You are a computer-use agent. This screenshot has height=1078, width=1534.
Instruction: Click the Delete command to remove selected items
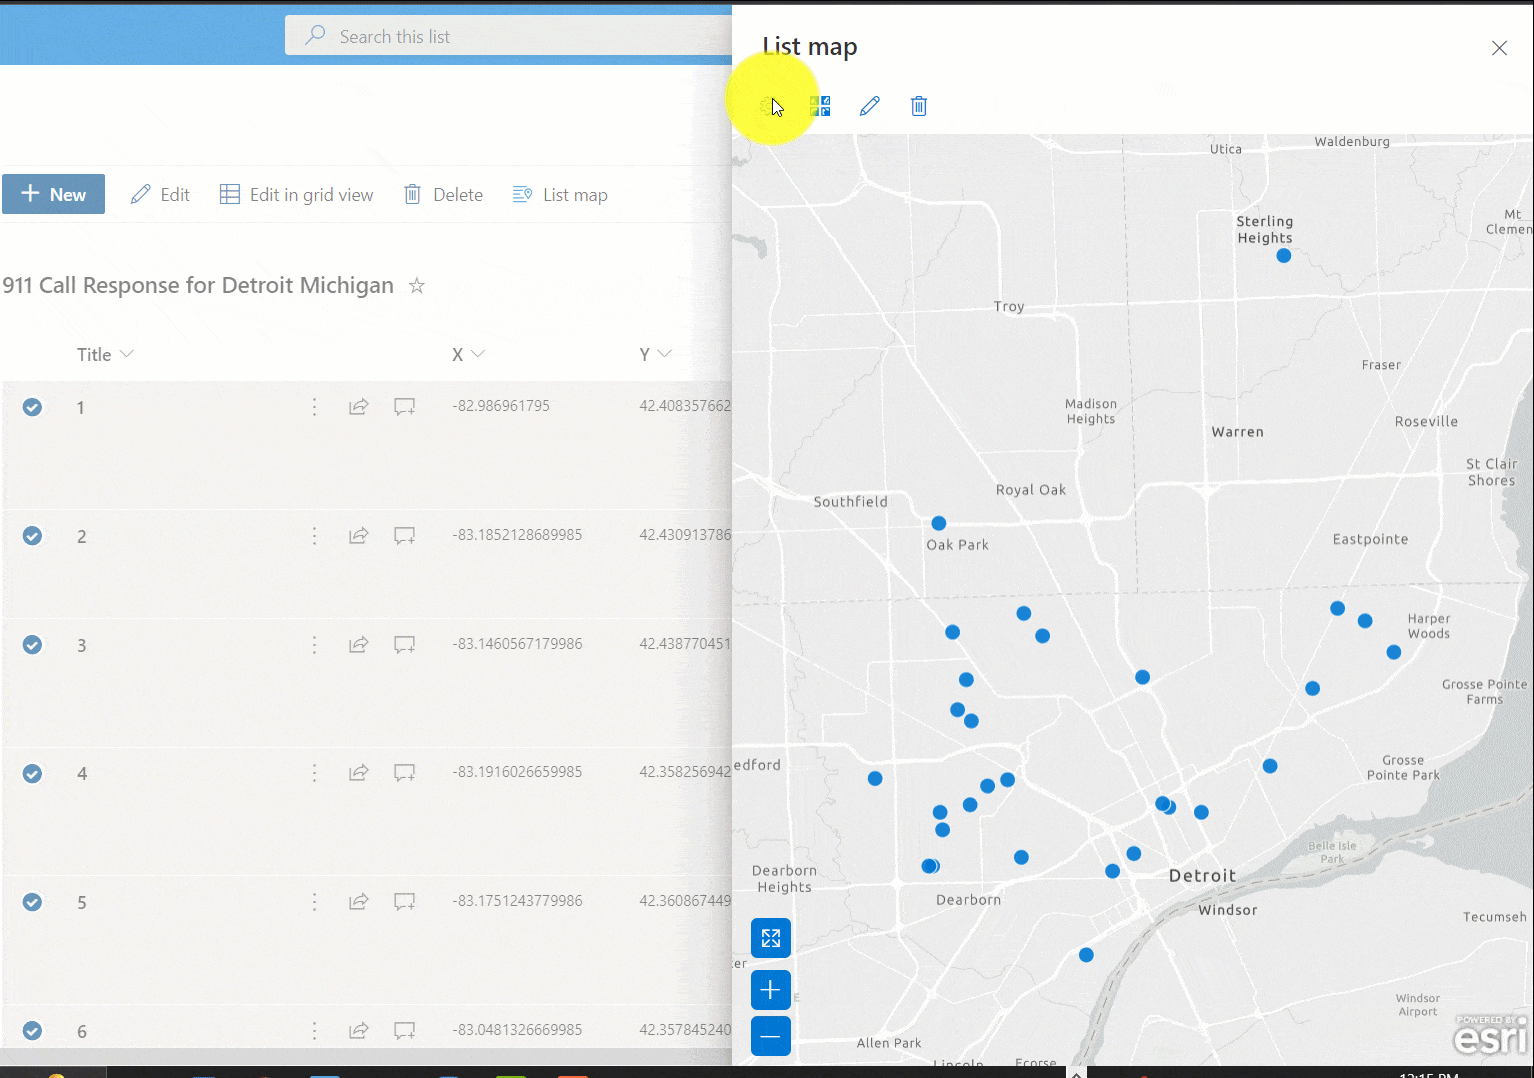coord(442,194)
